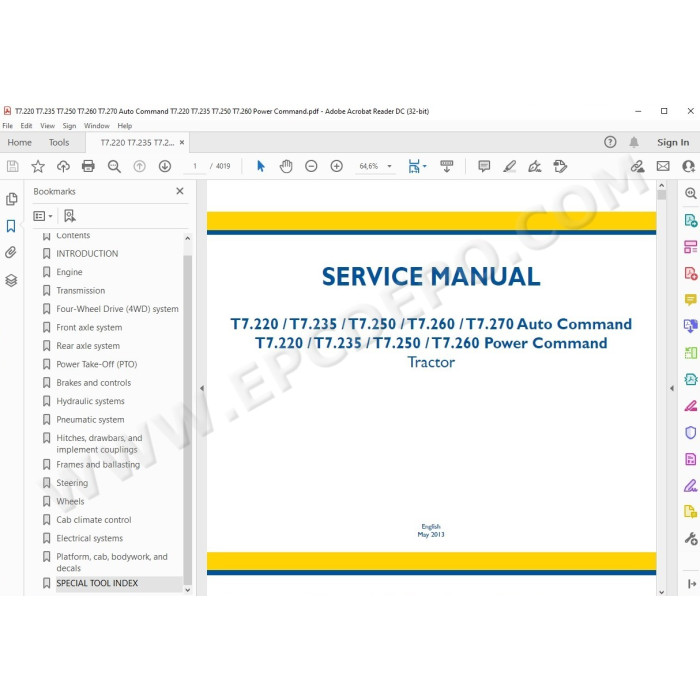View notifications bell

click(634, 142)
